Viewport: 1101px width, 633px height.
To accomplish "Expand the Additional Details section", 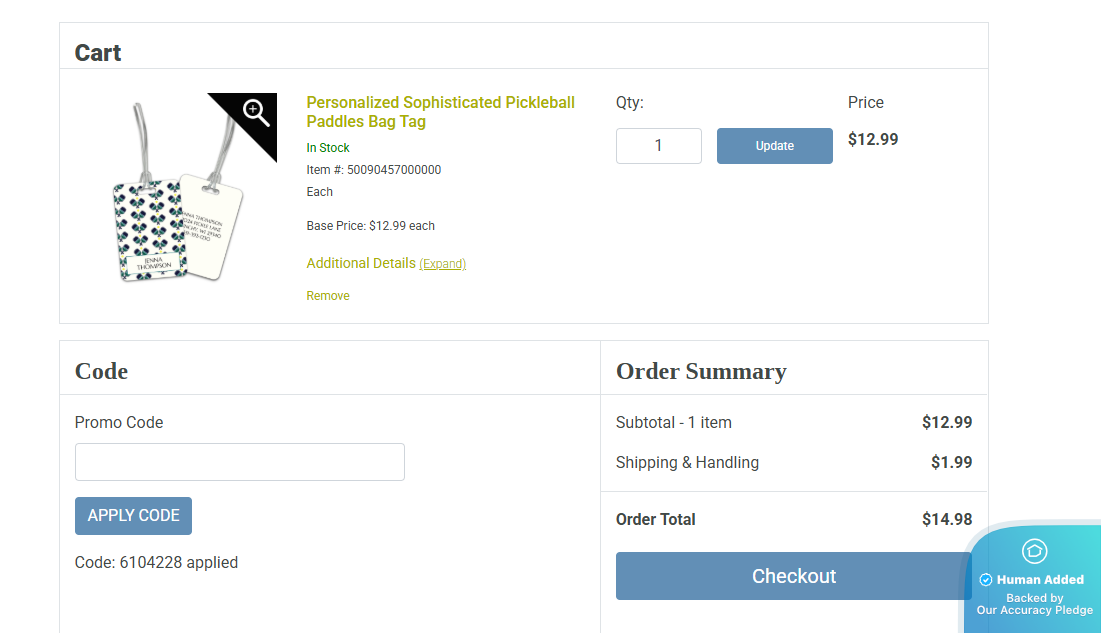I will pos(442,264).
